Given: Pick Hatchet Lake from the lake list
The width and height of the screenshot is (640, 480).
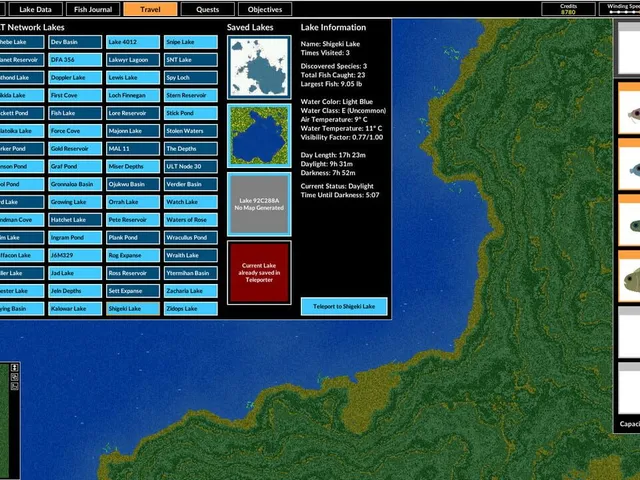Looking at the screenshot, I should point(75,220).
